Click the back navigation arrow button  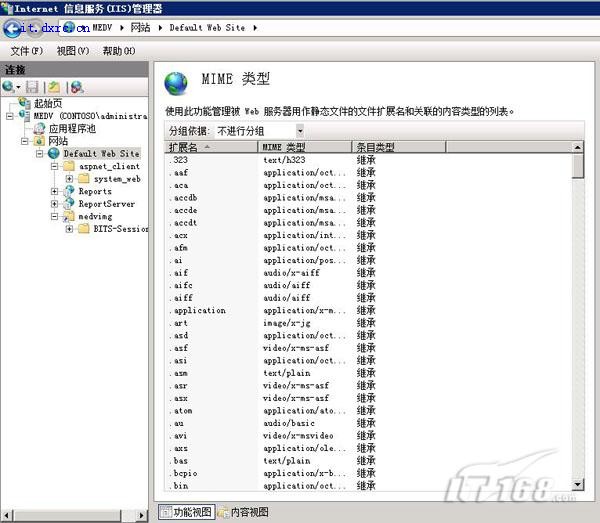point(14,28)
